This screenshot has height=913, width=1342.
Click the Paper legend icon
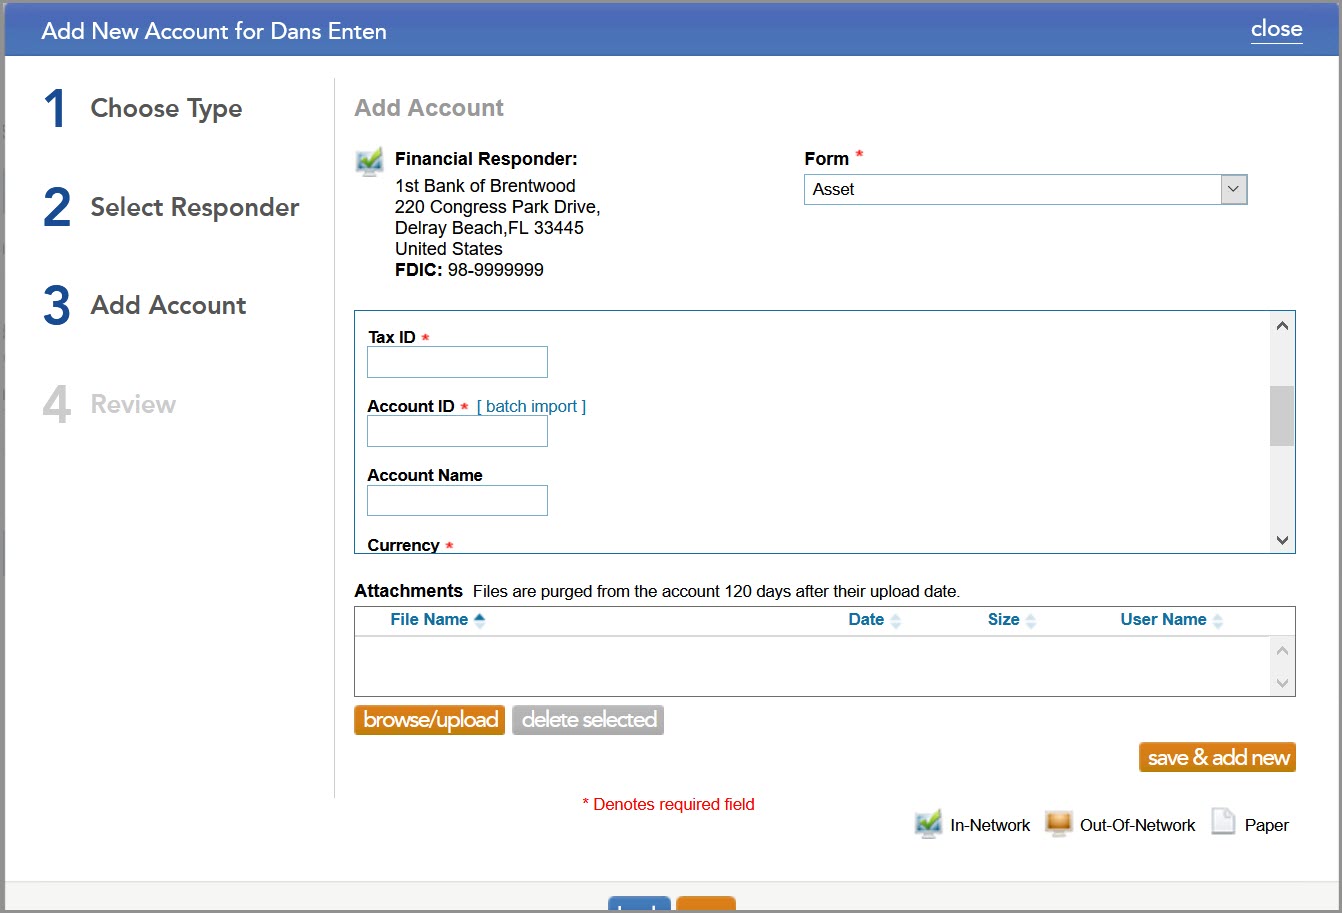pyautogui.click(x=1222, y=821)
